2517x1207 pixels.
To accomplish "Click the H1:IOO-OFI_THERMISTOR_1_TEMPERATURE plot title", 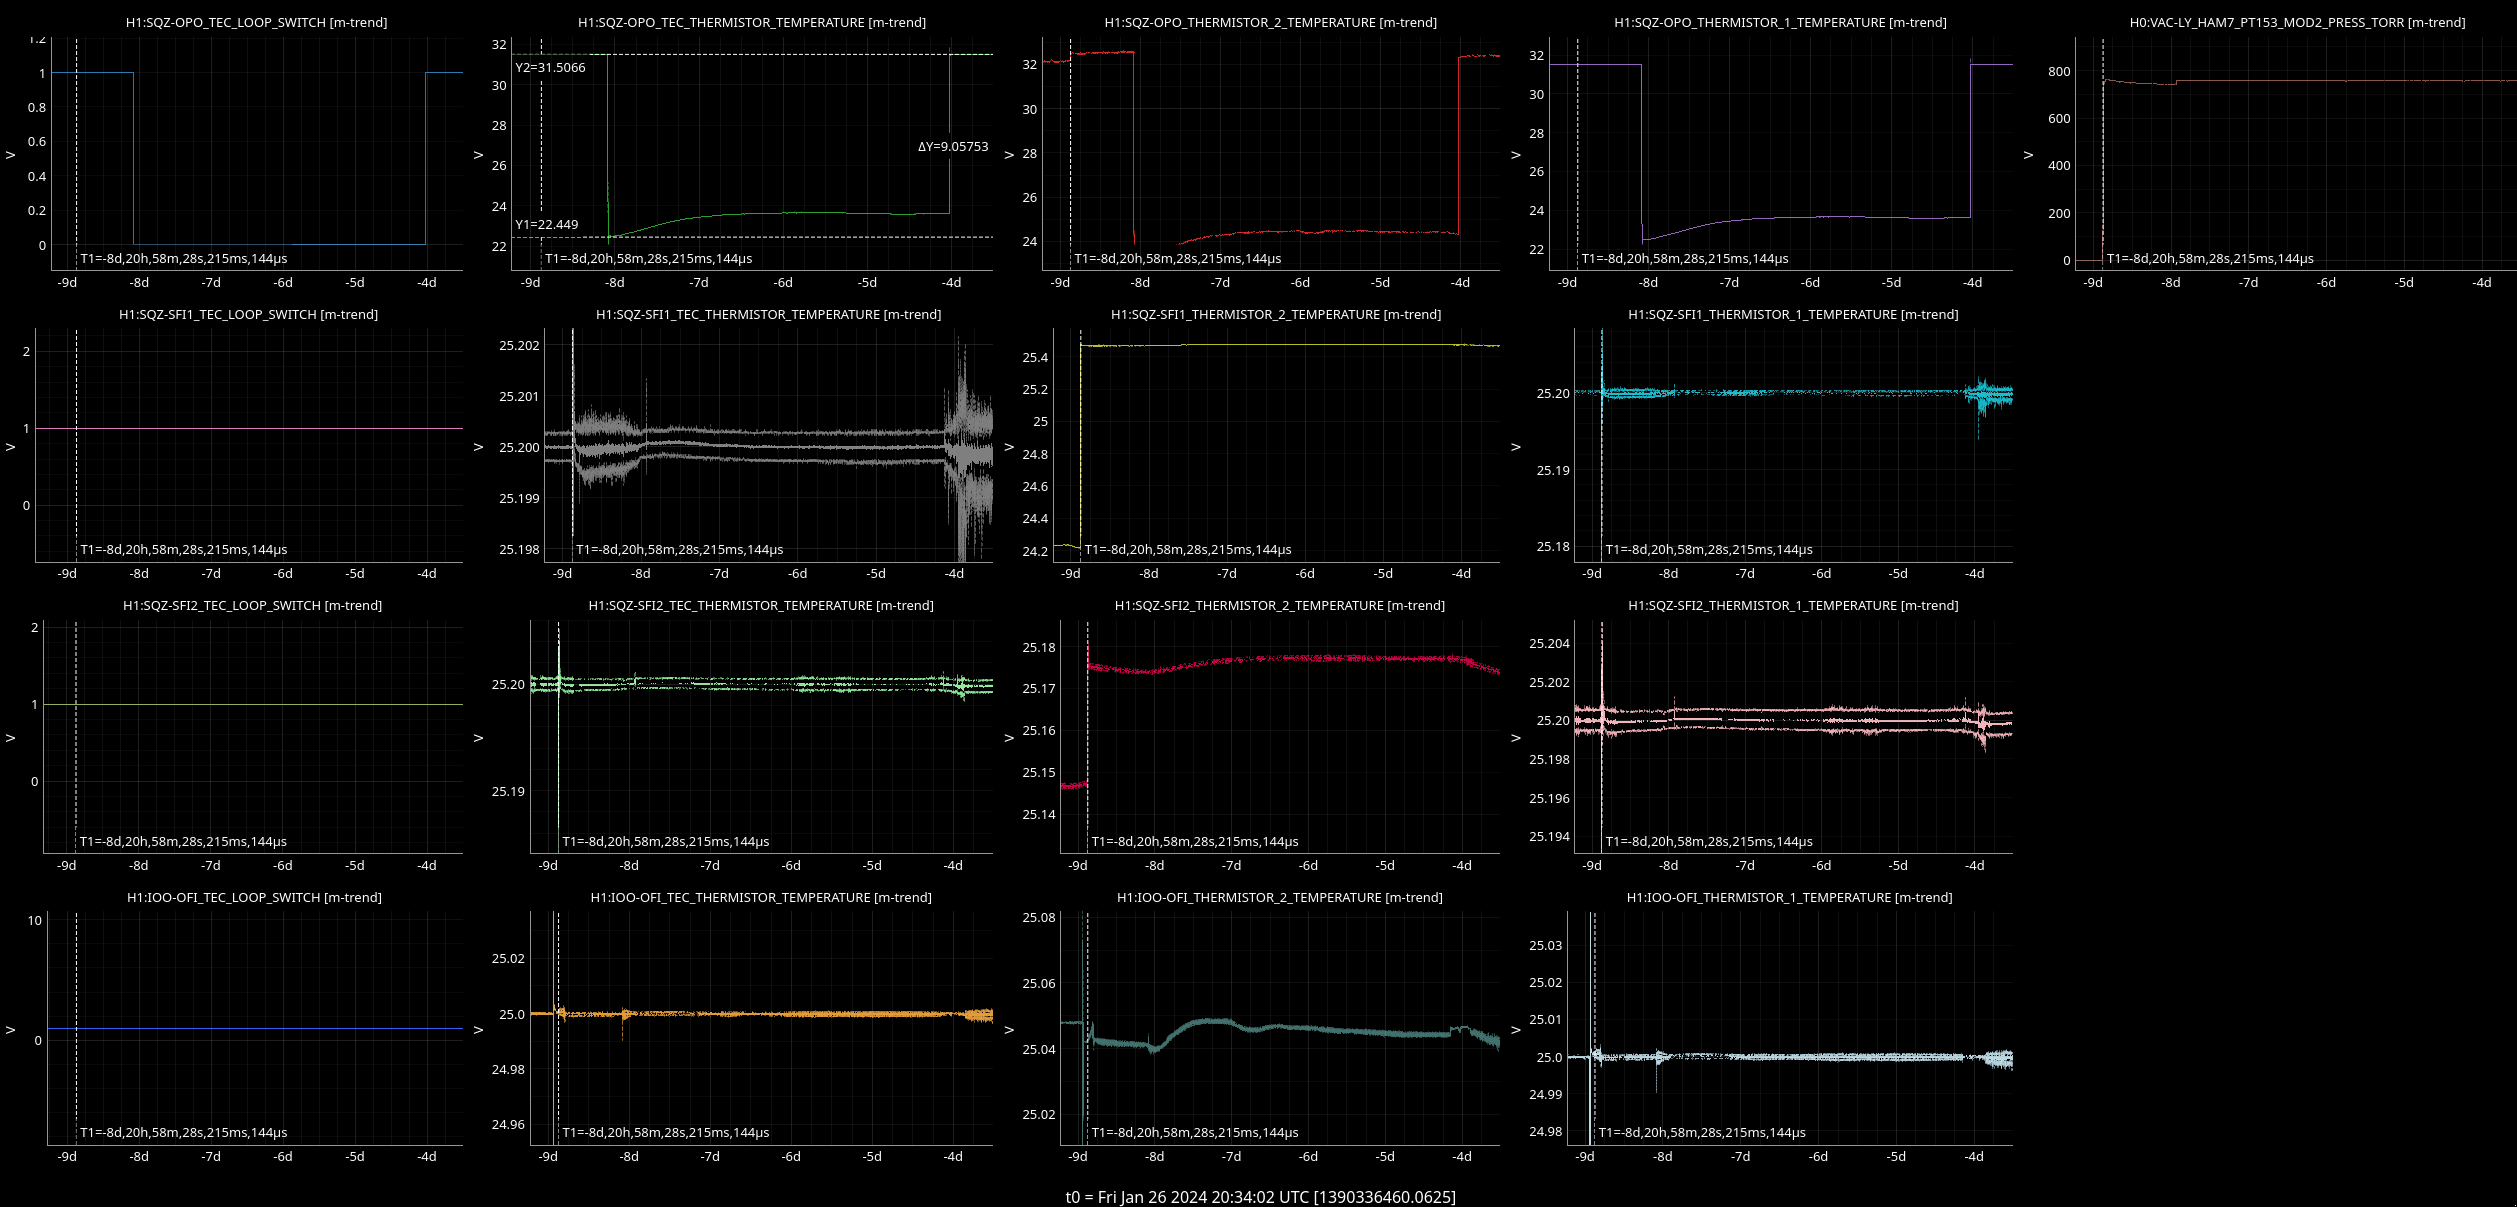I will [1789, 898].
